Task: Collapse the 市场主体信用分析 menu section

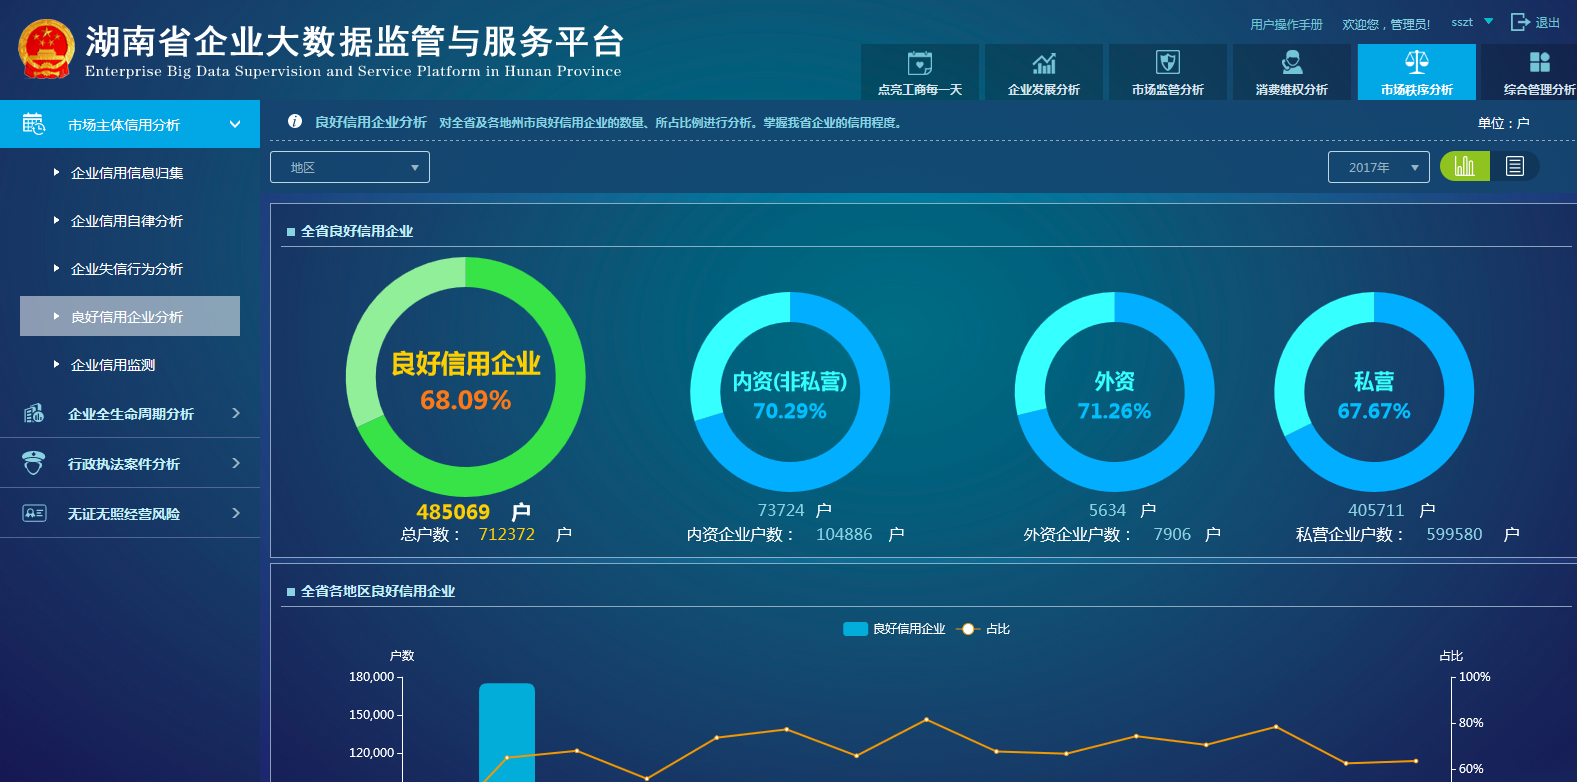Action: pyautogui.click(x=235, y=125)
